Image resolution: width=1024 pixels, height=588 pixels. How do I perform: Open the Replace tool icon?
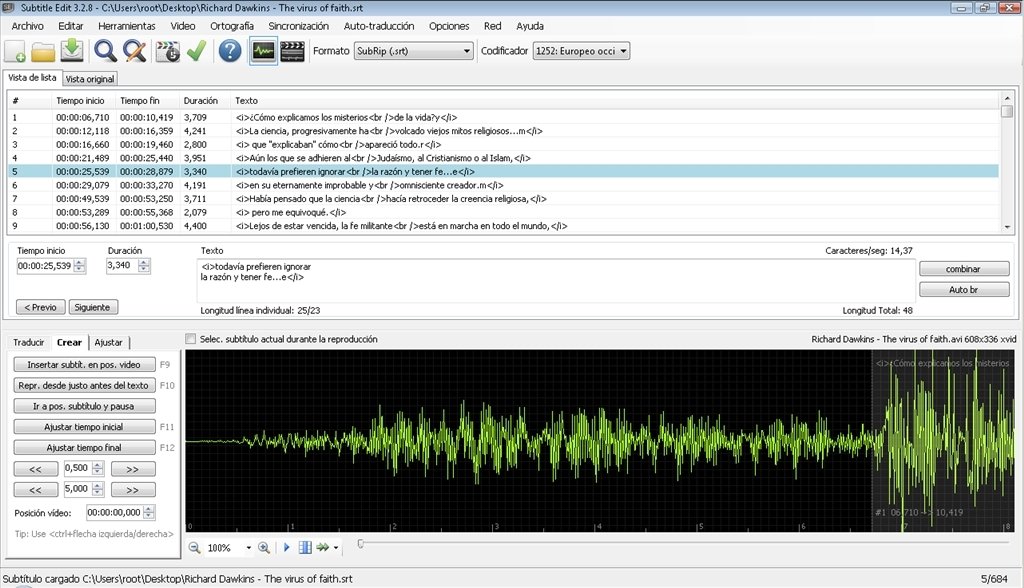[x=135, y=51]
